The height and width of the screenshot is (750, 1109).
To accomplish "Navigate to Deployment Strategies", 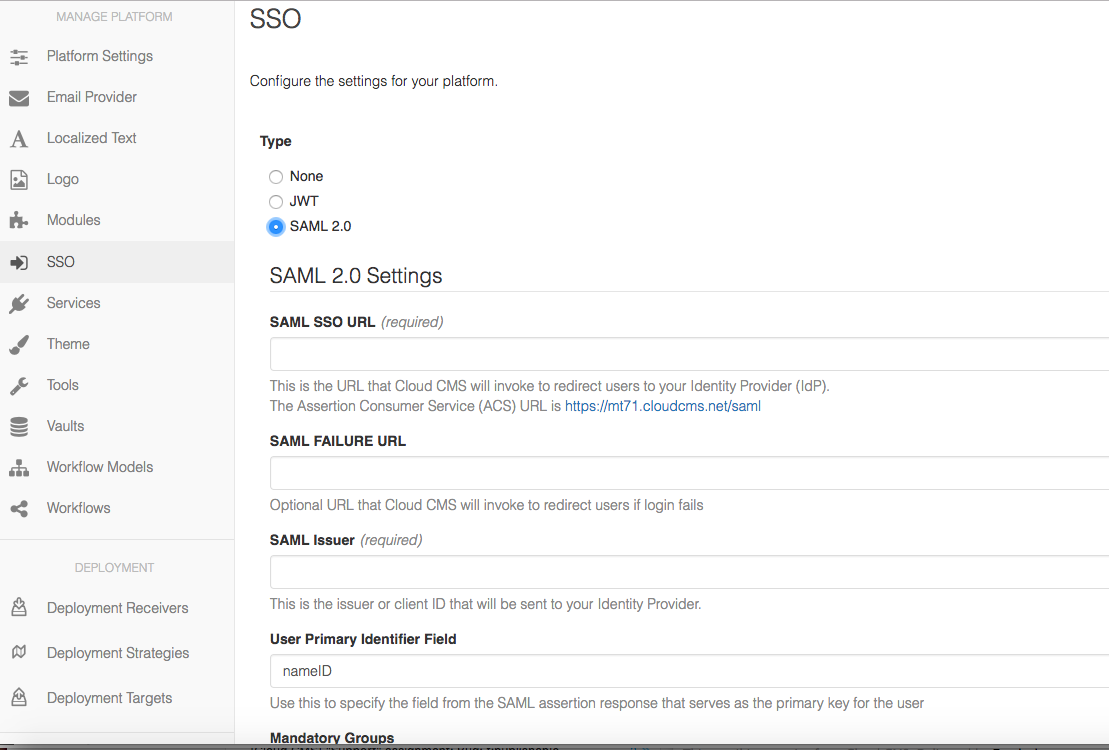I will tap(117, 652).
